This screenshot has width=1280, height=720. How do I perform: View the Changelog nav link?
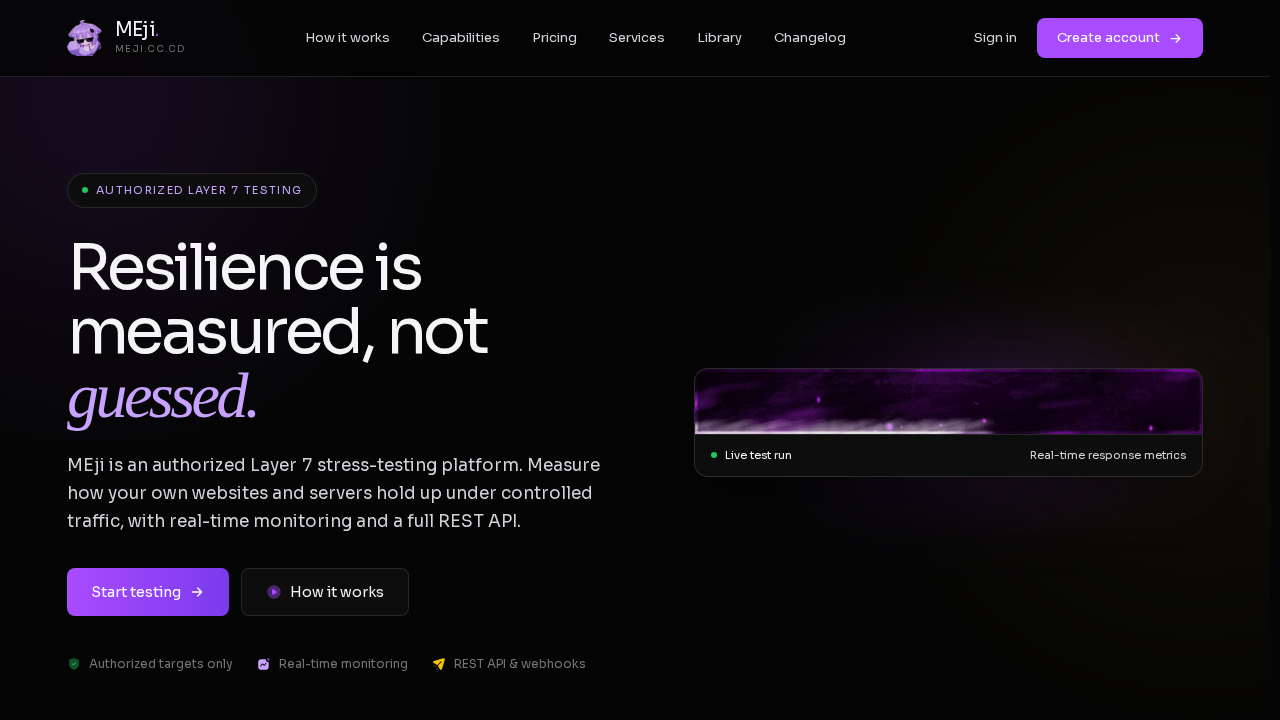[810, 38]
